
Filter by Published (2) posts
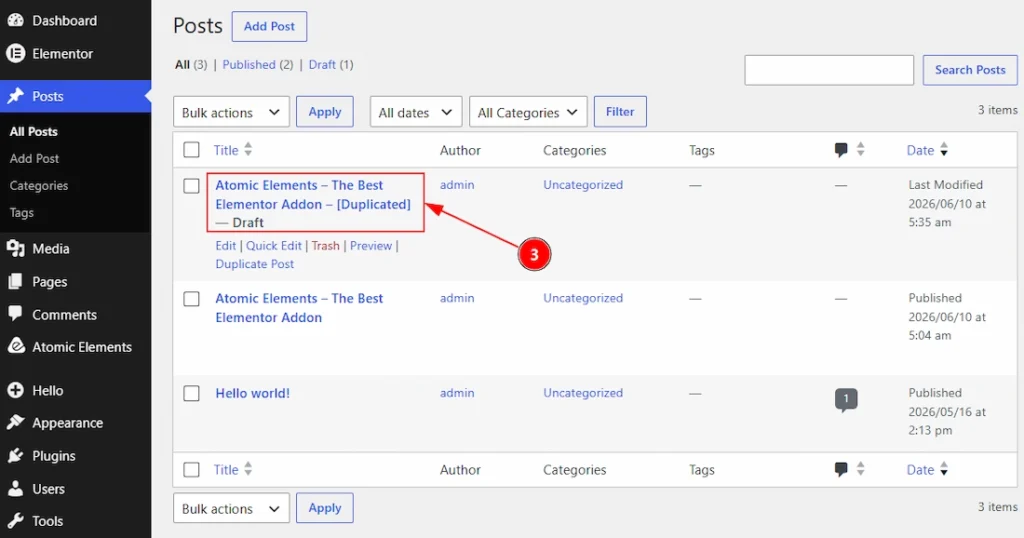point(258,65)
